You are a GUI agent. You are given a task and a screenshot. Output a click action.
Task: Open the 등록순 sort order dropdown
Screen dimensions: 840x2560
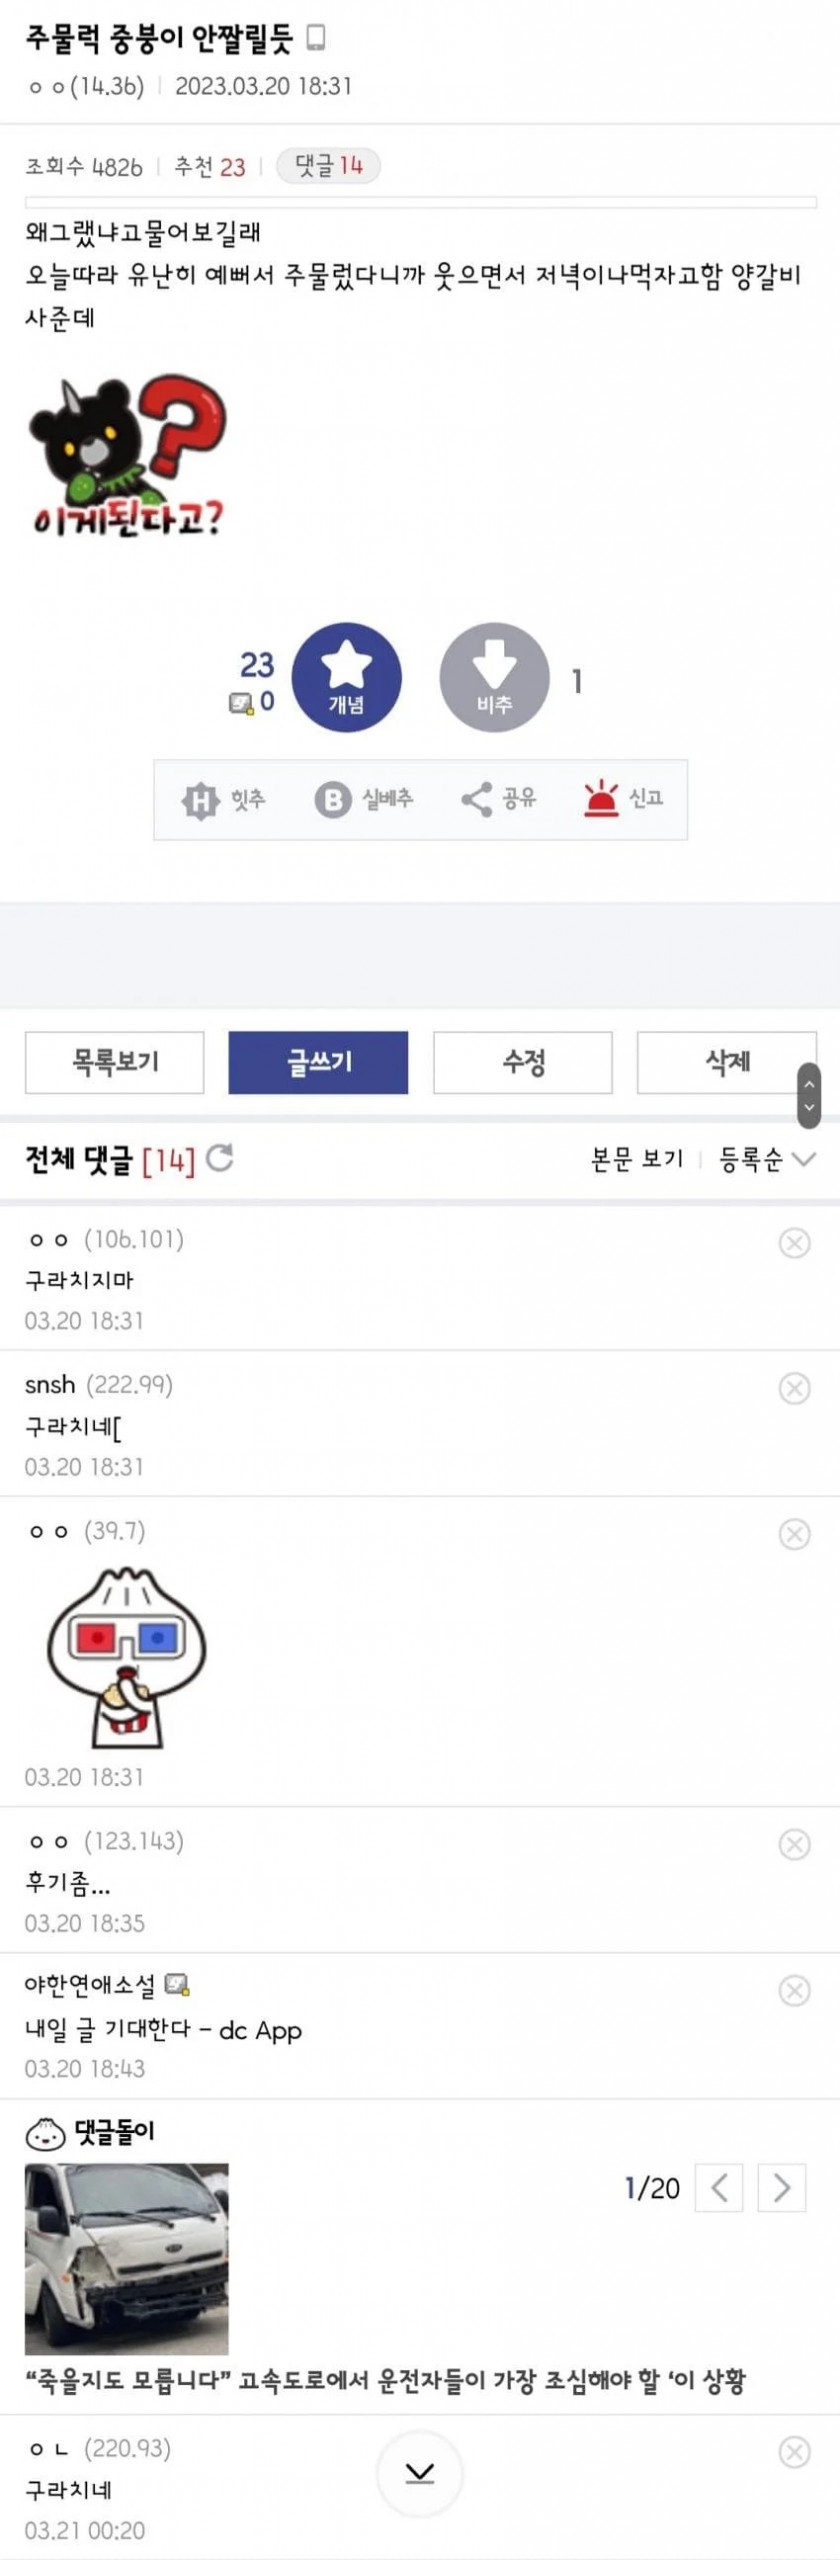[x=767, y=1159]
